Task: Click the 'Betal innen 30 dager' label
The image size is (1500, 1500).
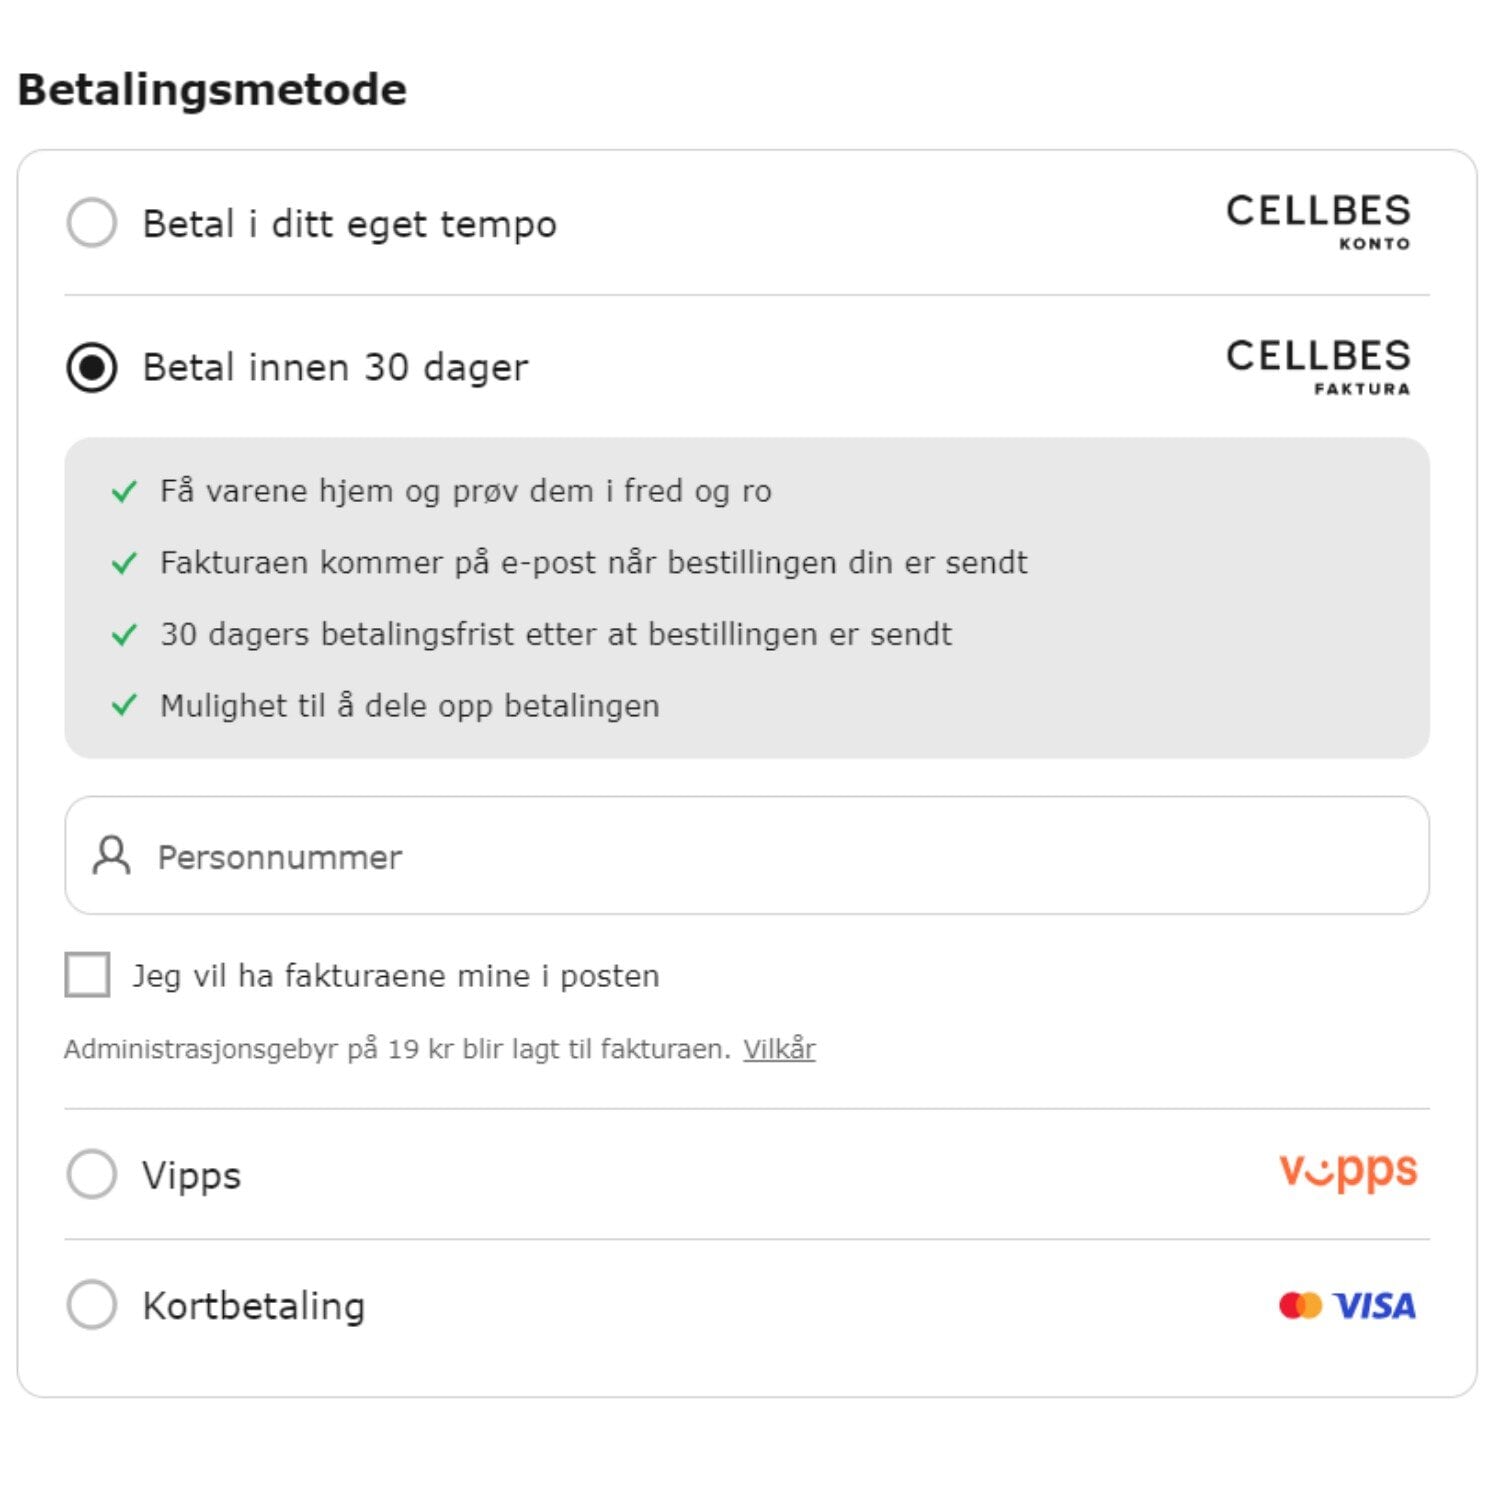Action: click(x=335, y=368)
